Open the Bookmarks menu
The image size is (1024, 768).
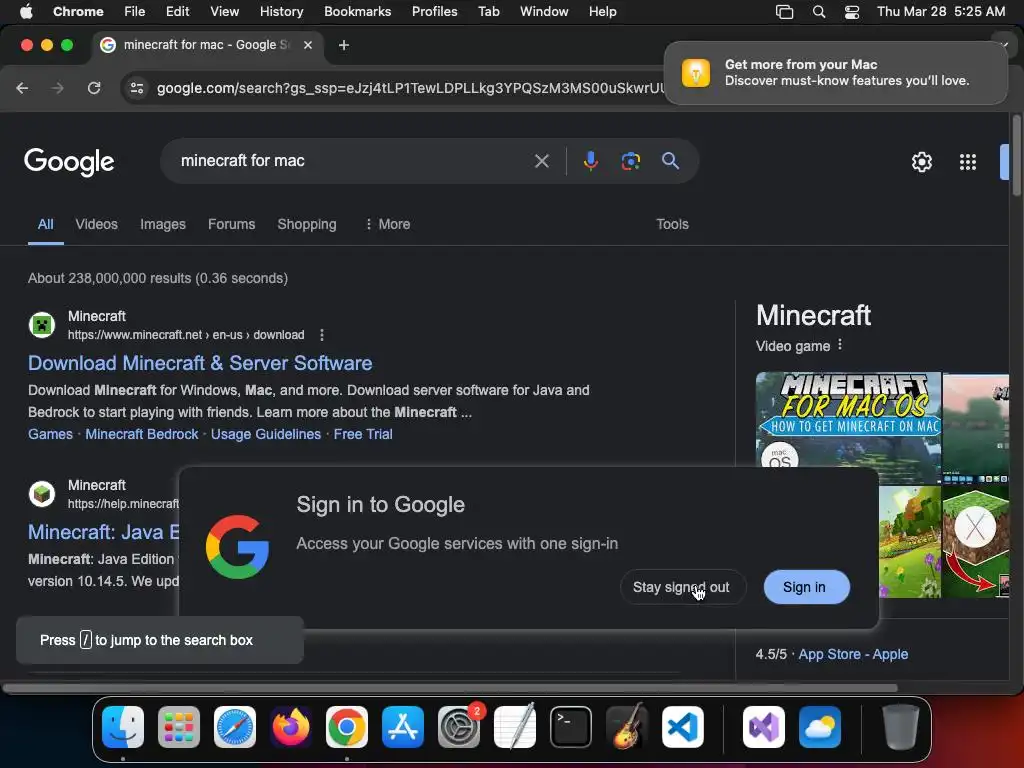pos(357,11)
